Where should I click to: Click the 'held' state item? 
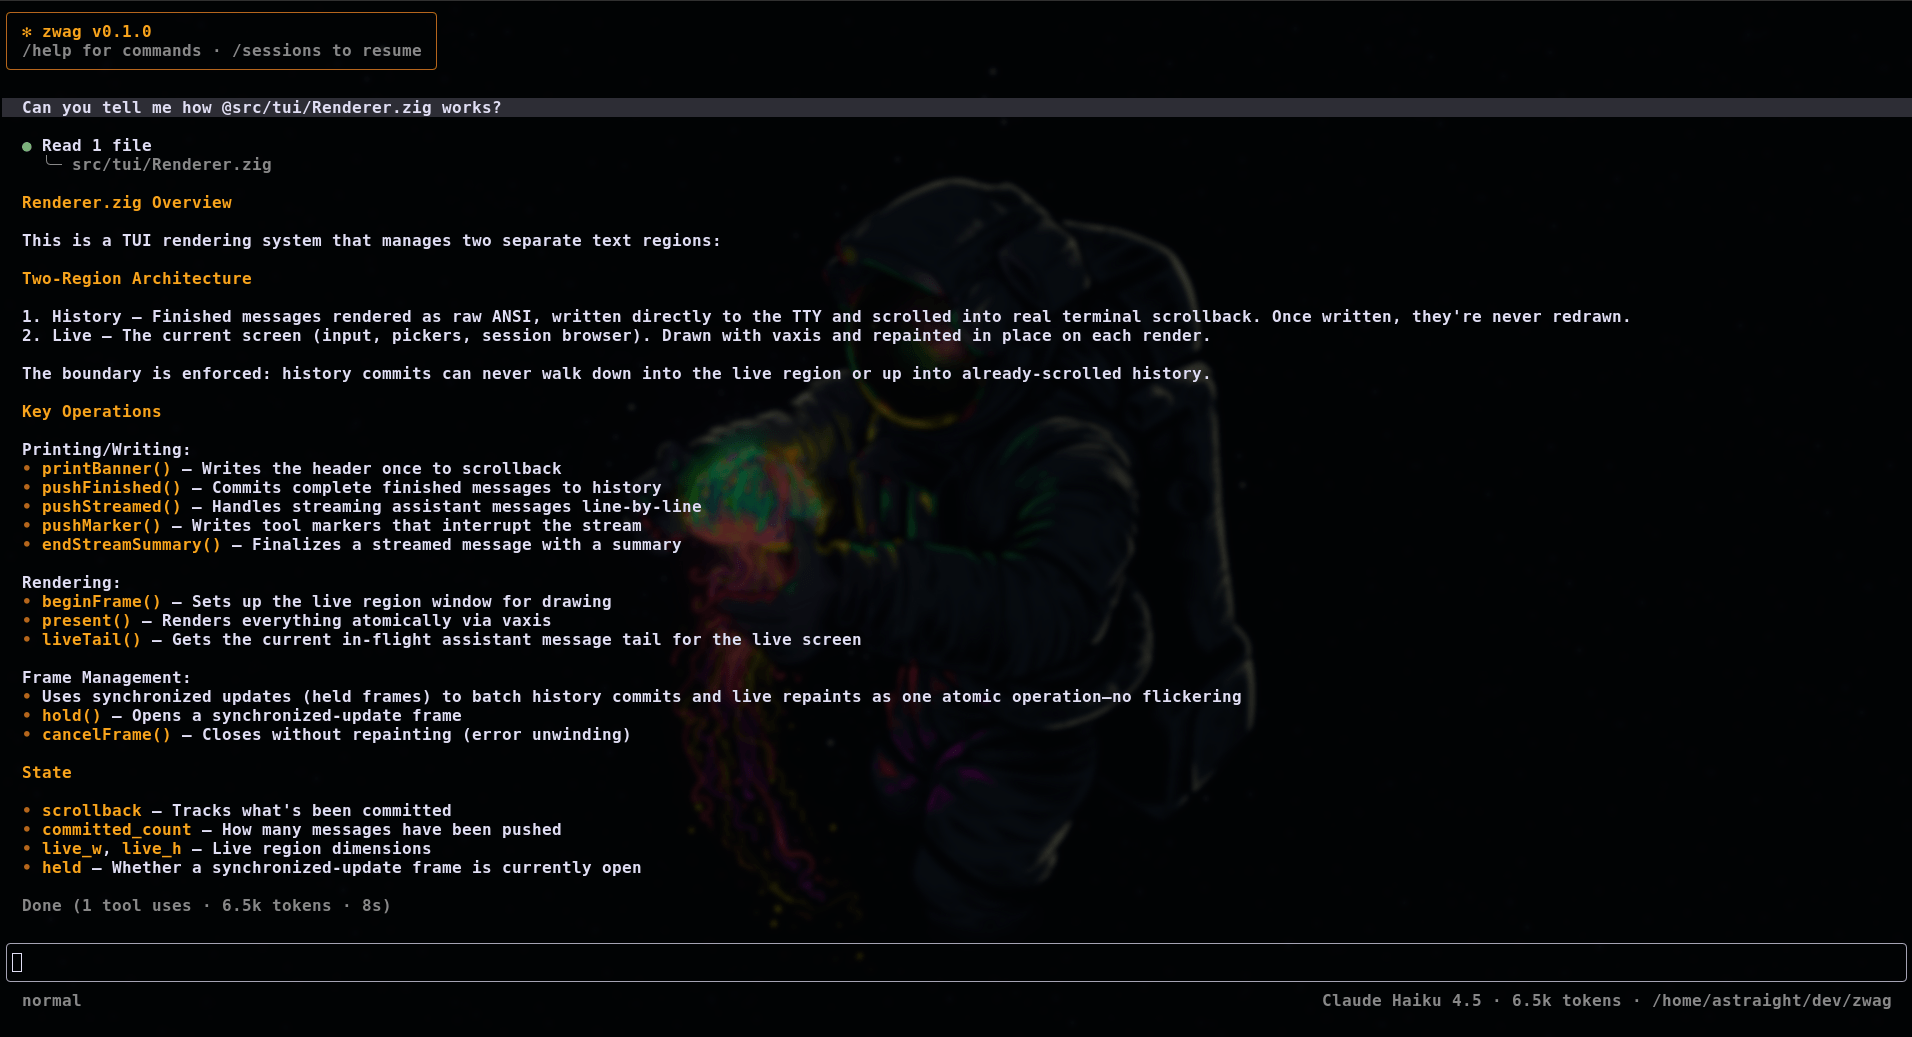(x=61, y=868)
